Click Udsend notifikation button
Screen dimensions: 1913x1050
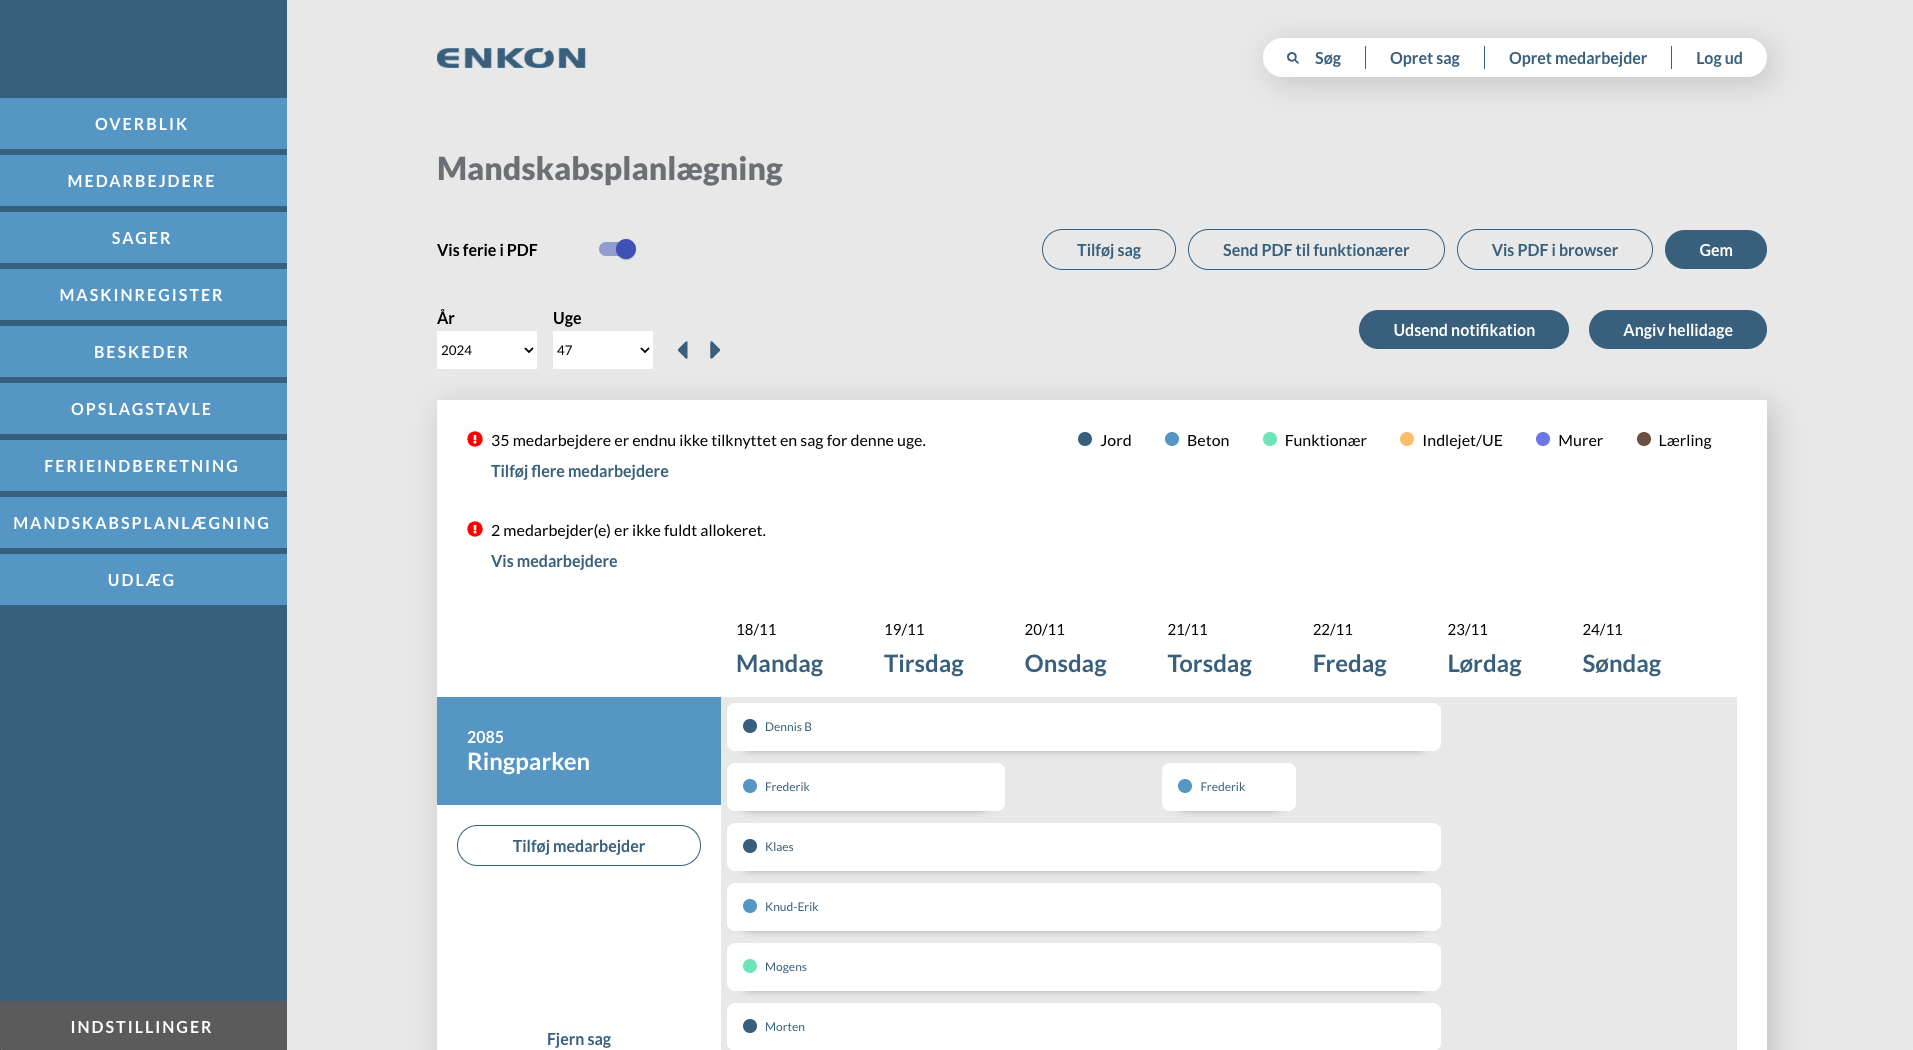pos(1463,330)
